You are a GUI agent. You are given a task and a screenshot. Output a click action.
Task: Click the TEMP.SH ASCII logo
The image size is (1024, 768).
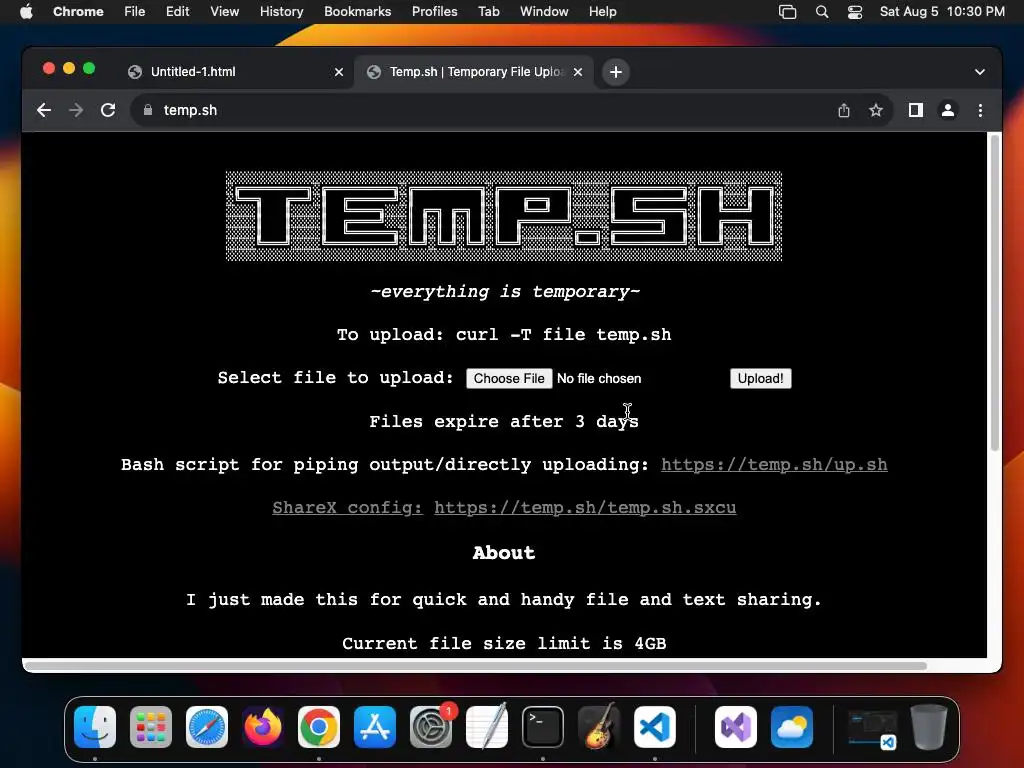504,216
